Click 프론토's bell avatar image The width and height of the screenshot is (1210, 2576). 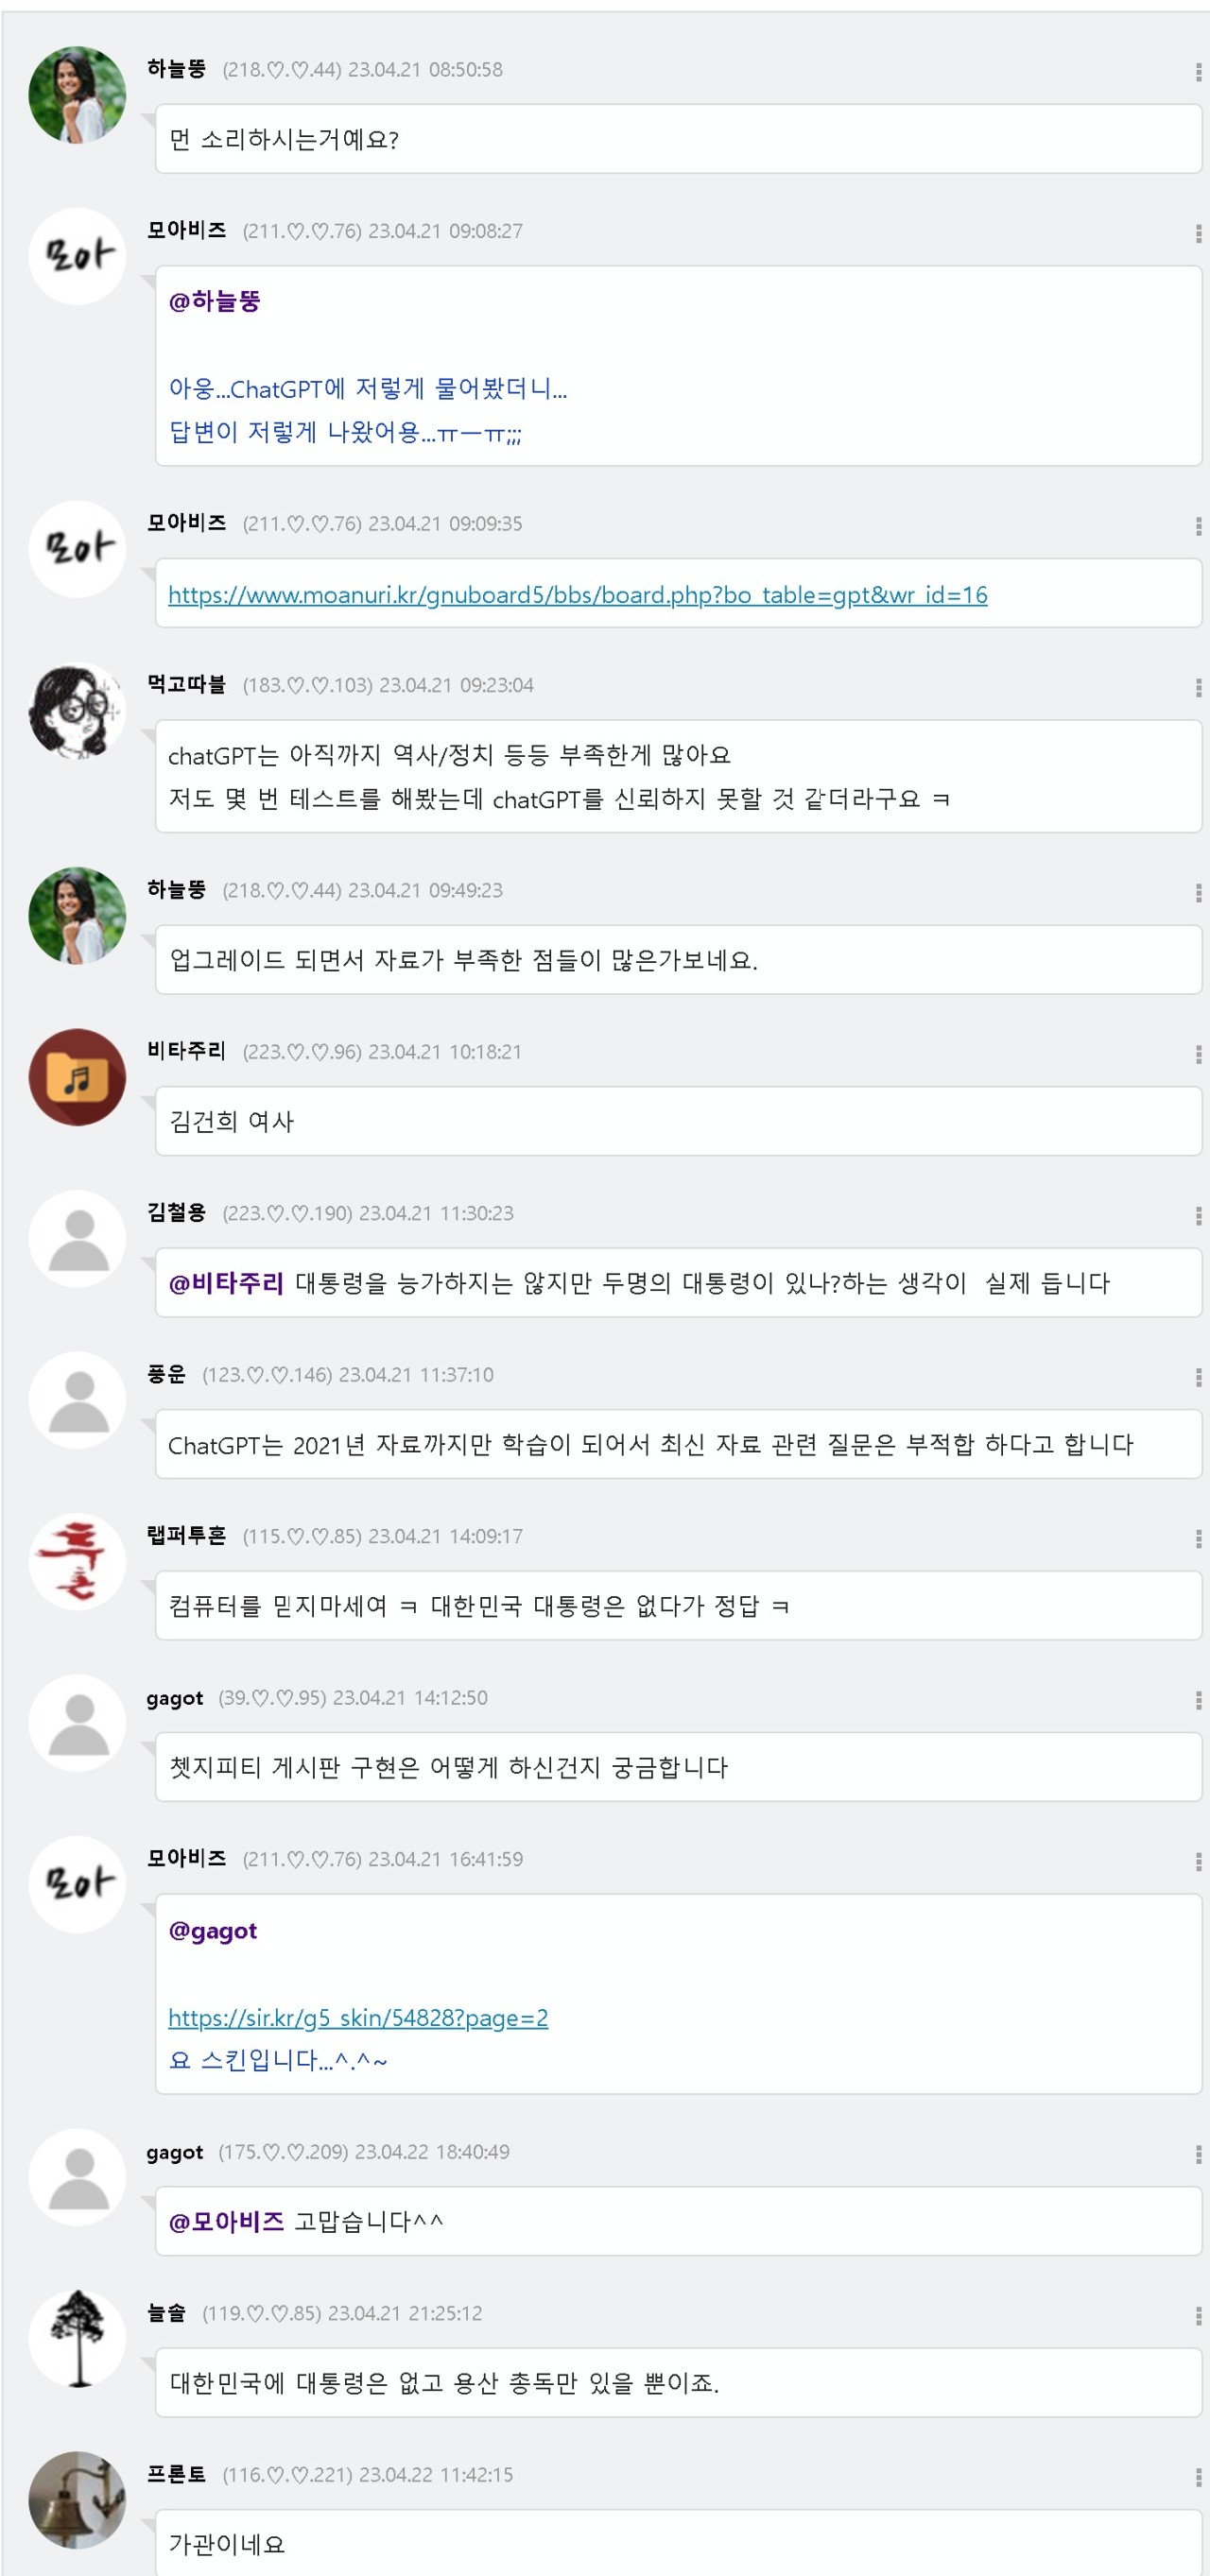pos(77,2499)
